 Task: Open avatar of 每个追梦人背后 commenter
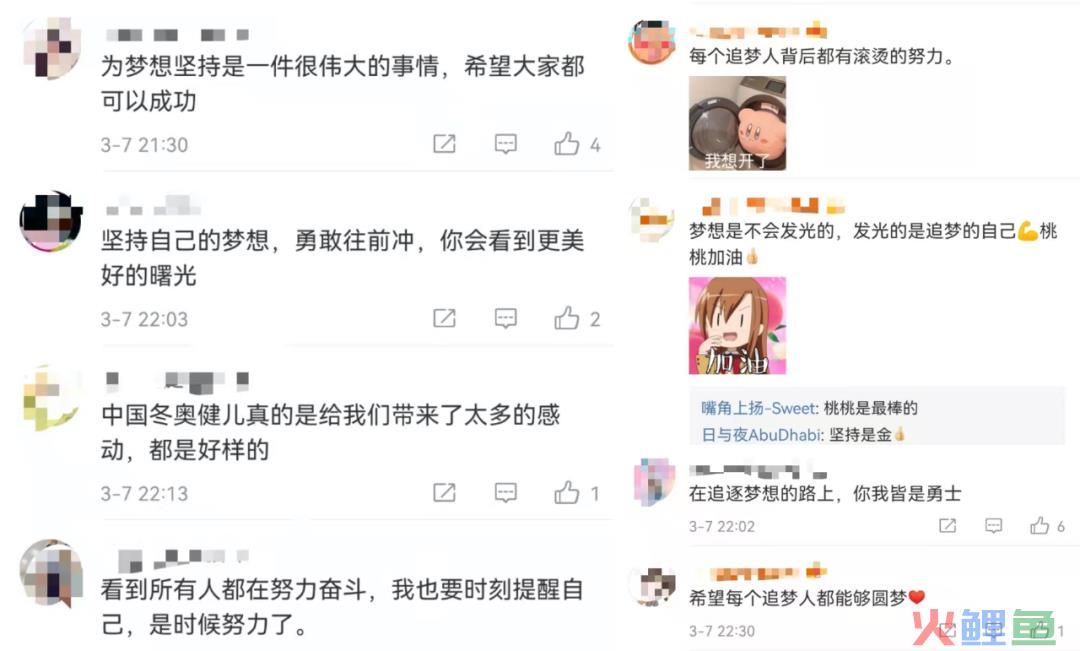coord(652,43)
